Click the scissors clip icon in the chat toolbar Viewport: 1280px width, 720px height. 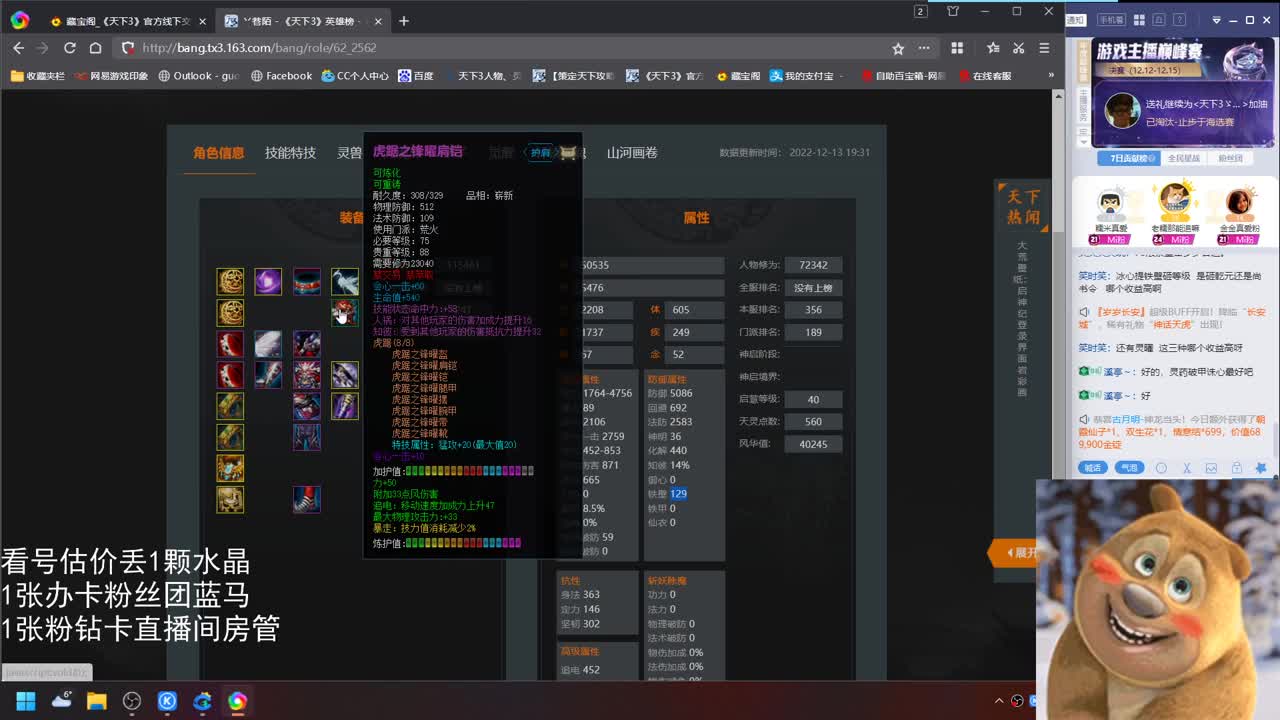pos(1188,467)
